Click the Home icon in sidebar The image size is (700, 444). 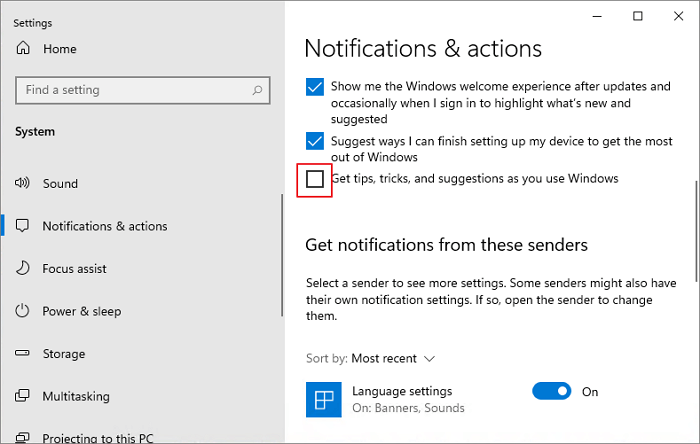23,49
